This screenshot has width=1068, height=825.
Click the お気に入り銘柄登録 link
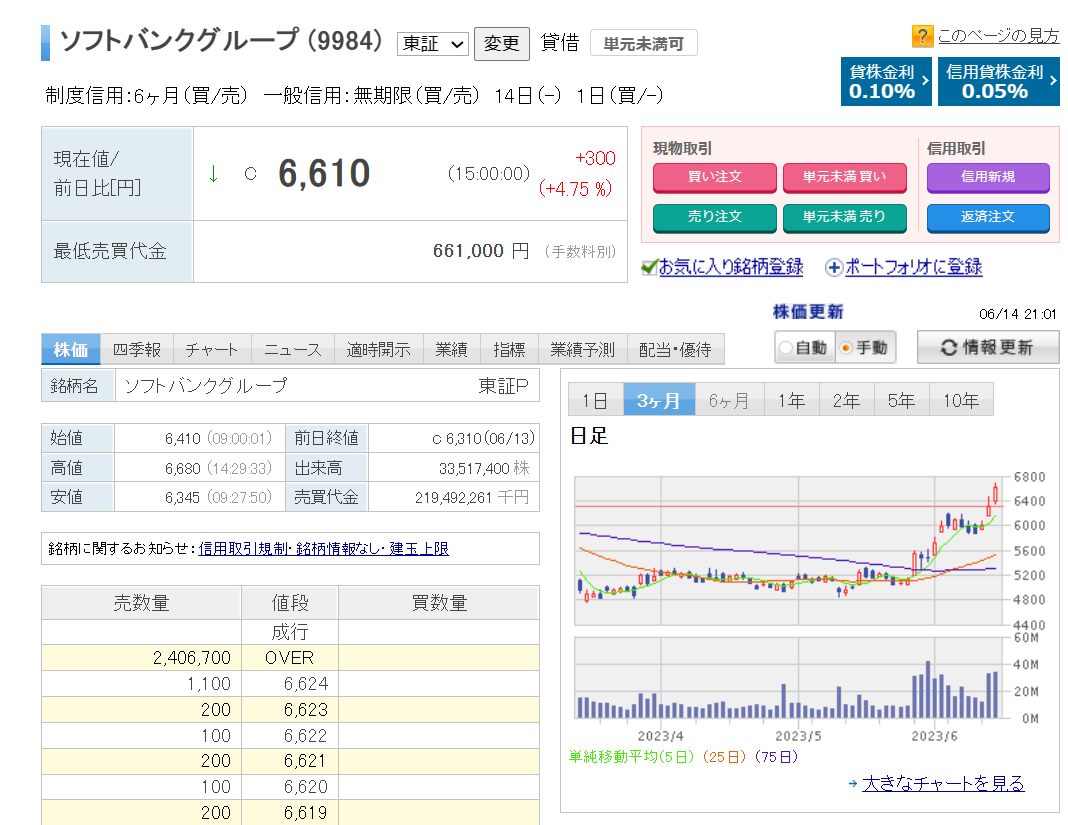pos(731,267)
